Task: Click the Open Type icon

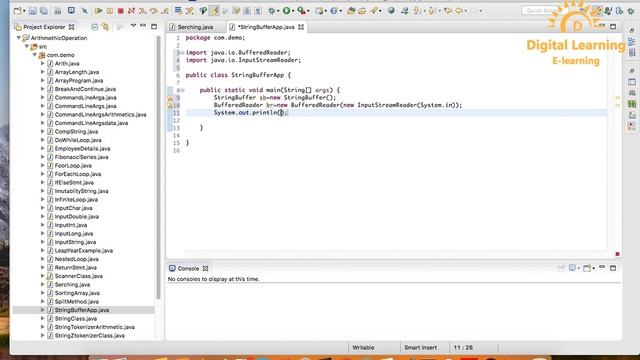Action: pos(351,11)
